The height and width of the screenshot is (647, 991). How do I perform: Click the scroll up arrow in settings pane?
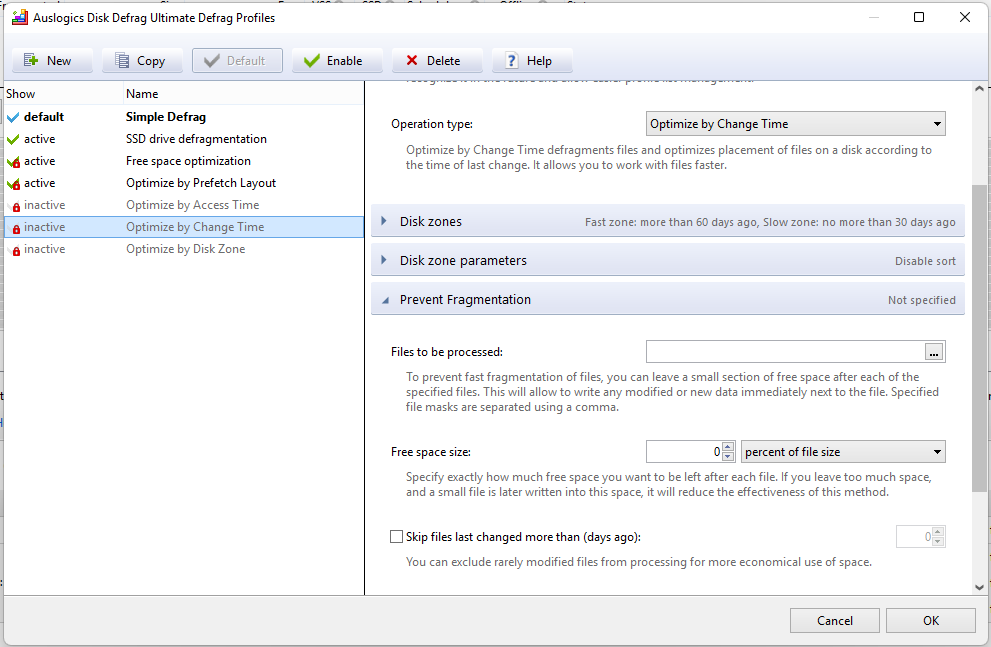[979, 89]
